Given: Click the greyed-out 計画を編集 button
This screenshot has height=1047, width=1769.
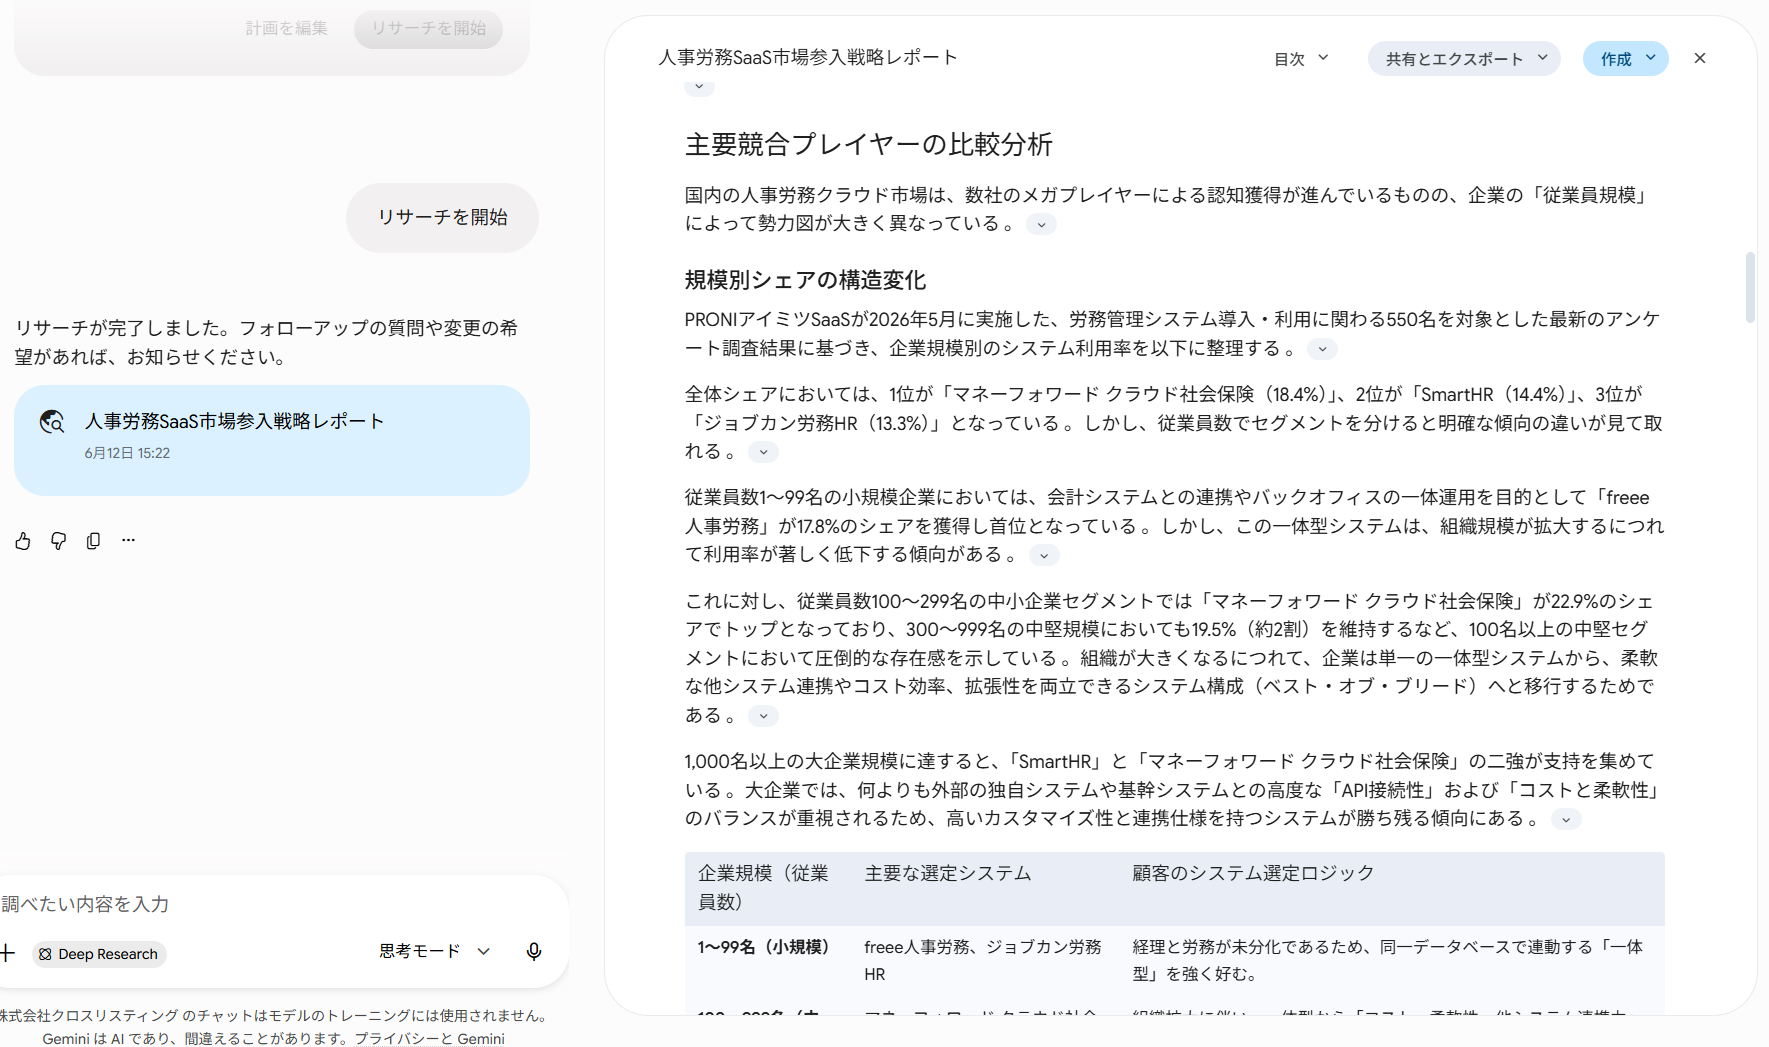Looking at the screenshot, I should click(287, 28).
